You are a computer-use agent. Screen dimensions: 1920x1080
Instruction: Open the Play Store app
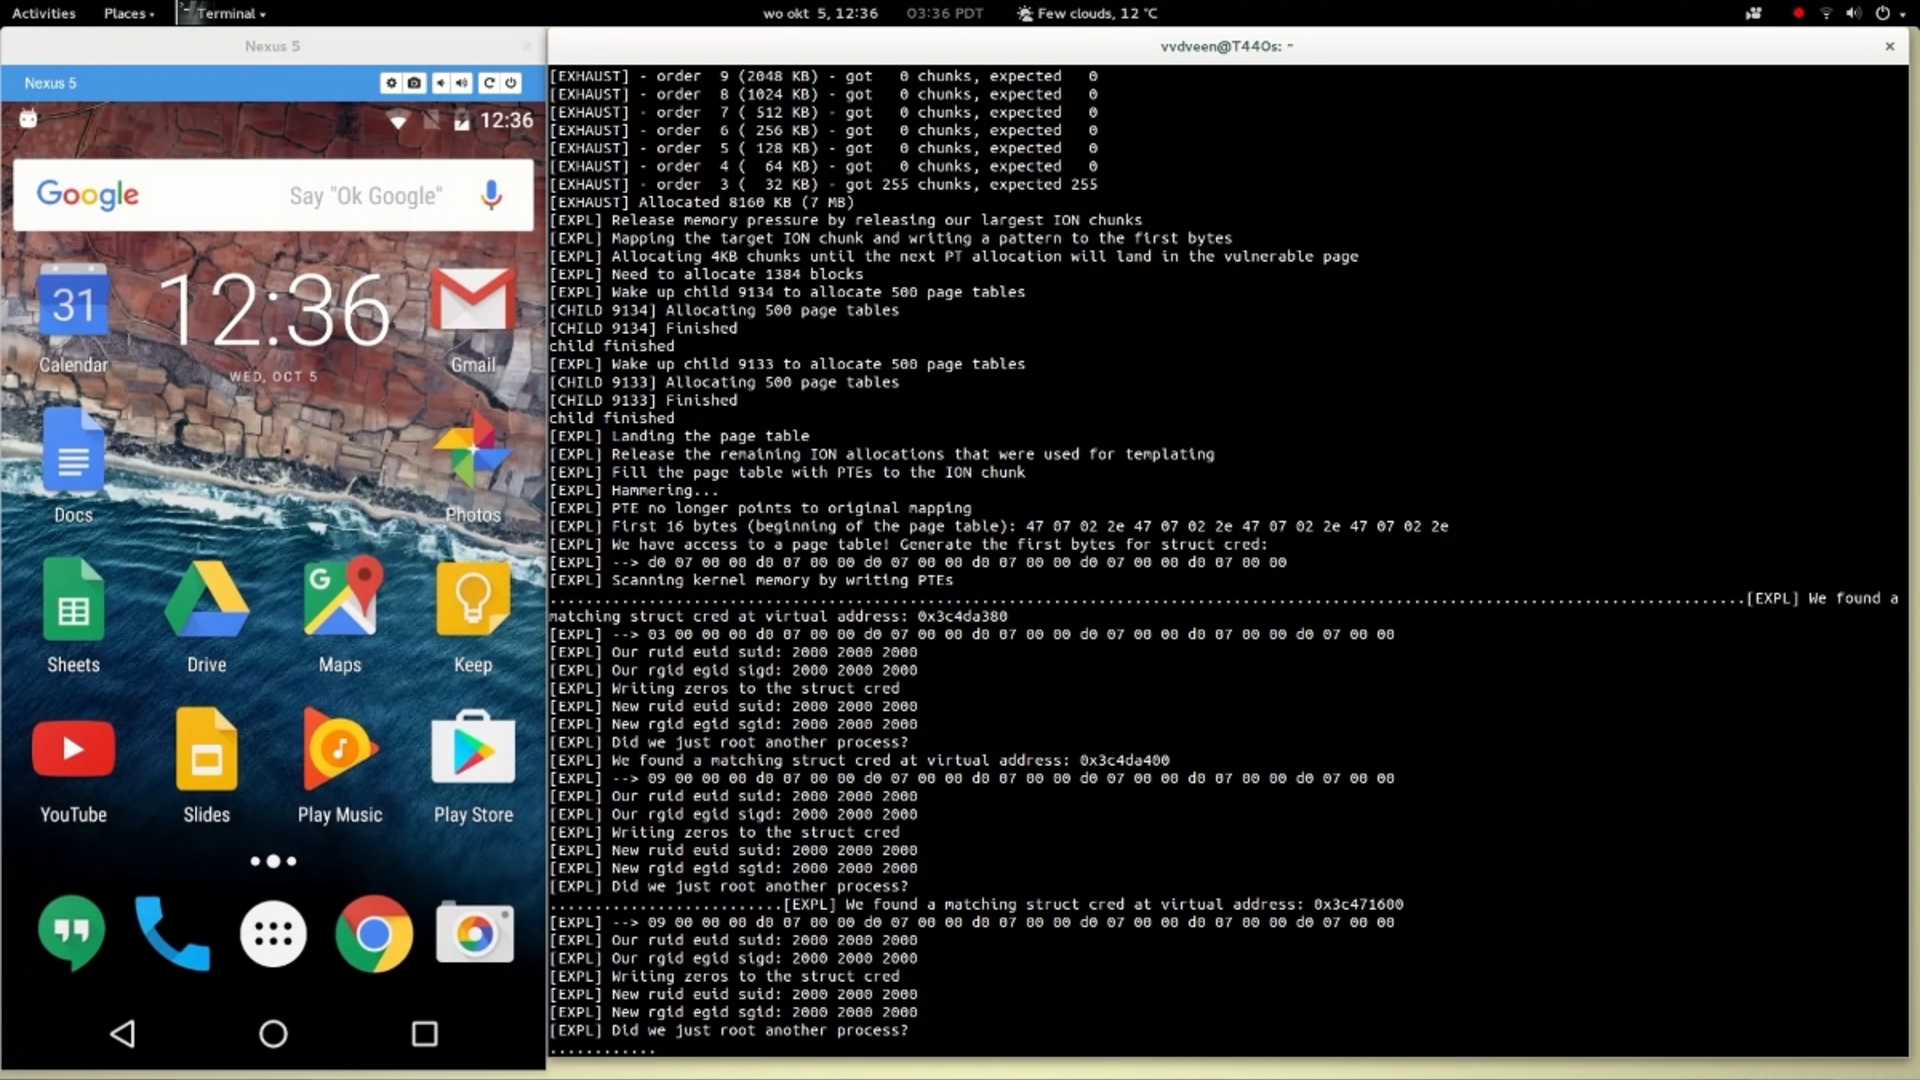click(473, 766)
